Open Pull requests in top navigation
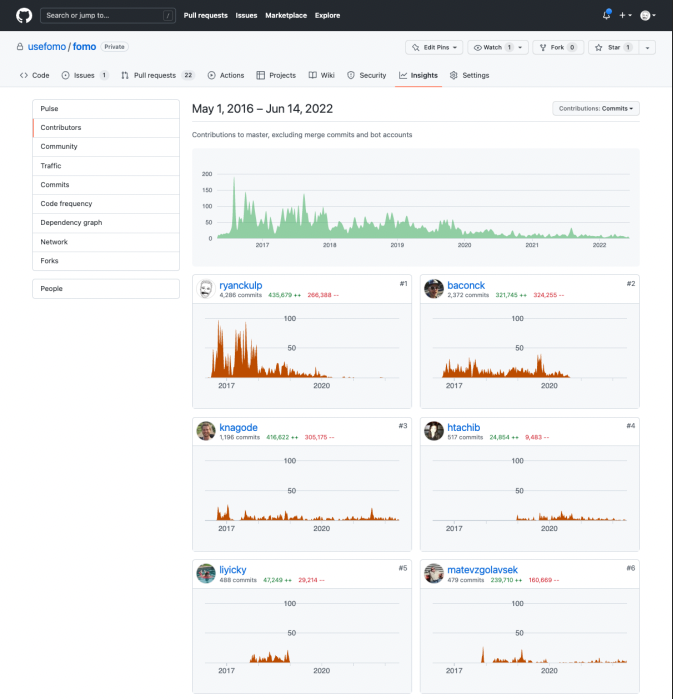 pyautogui.click(x=205, y=15)
